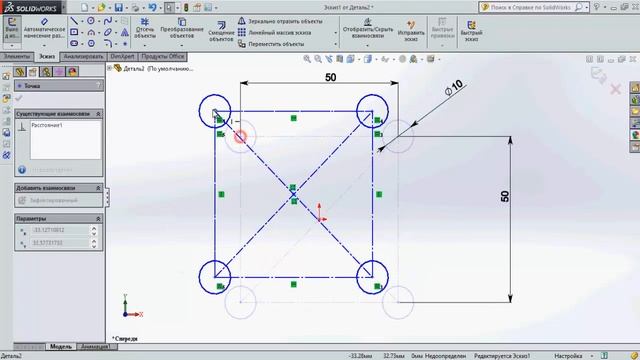
Task: Click the Select cursor tool icon
Action: (x=169, y=7)
